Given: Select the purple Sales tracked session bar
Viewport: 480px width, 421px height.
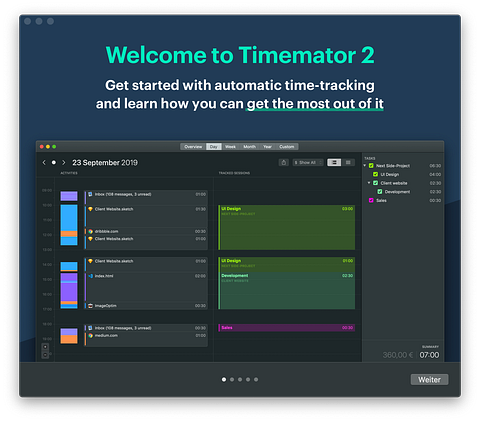Looking at the screenshot, I should 287,328.
